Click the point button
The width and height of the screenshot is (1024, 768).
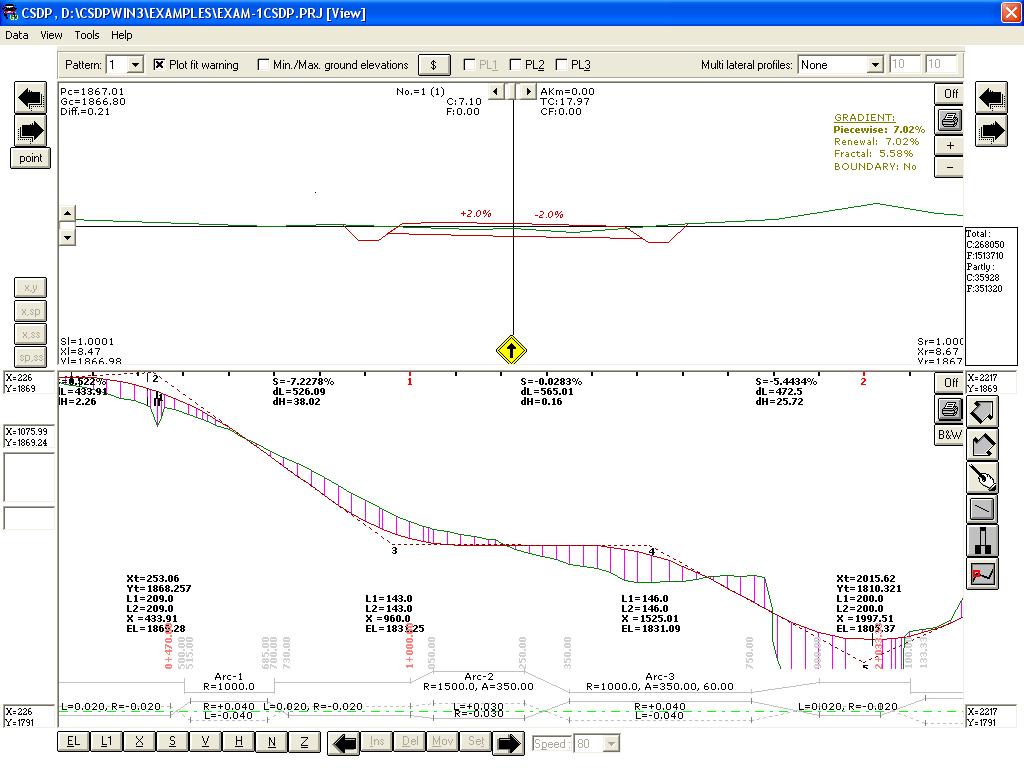[x=31, y=158]
